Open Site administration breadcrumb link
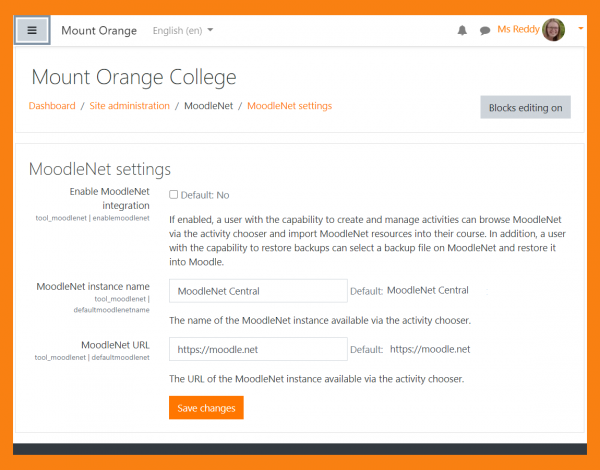Viewport: 600px width, 470px height. [128, 106]
